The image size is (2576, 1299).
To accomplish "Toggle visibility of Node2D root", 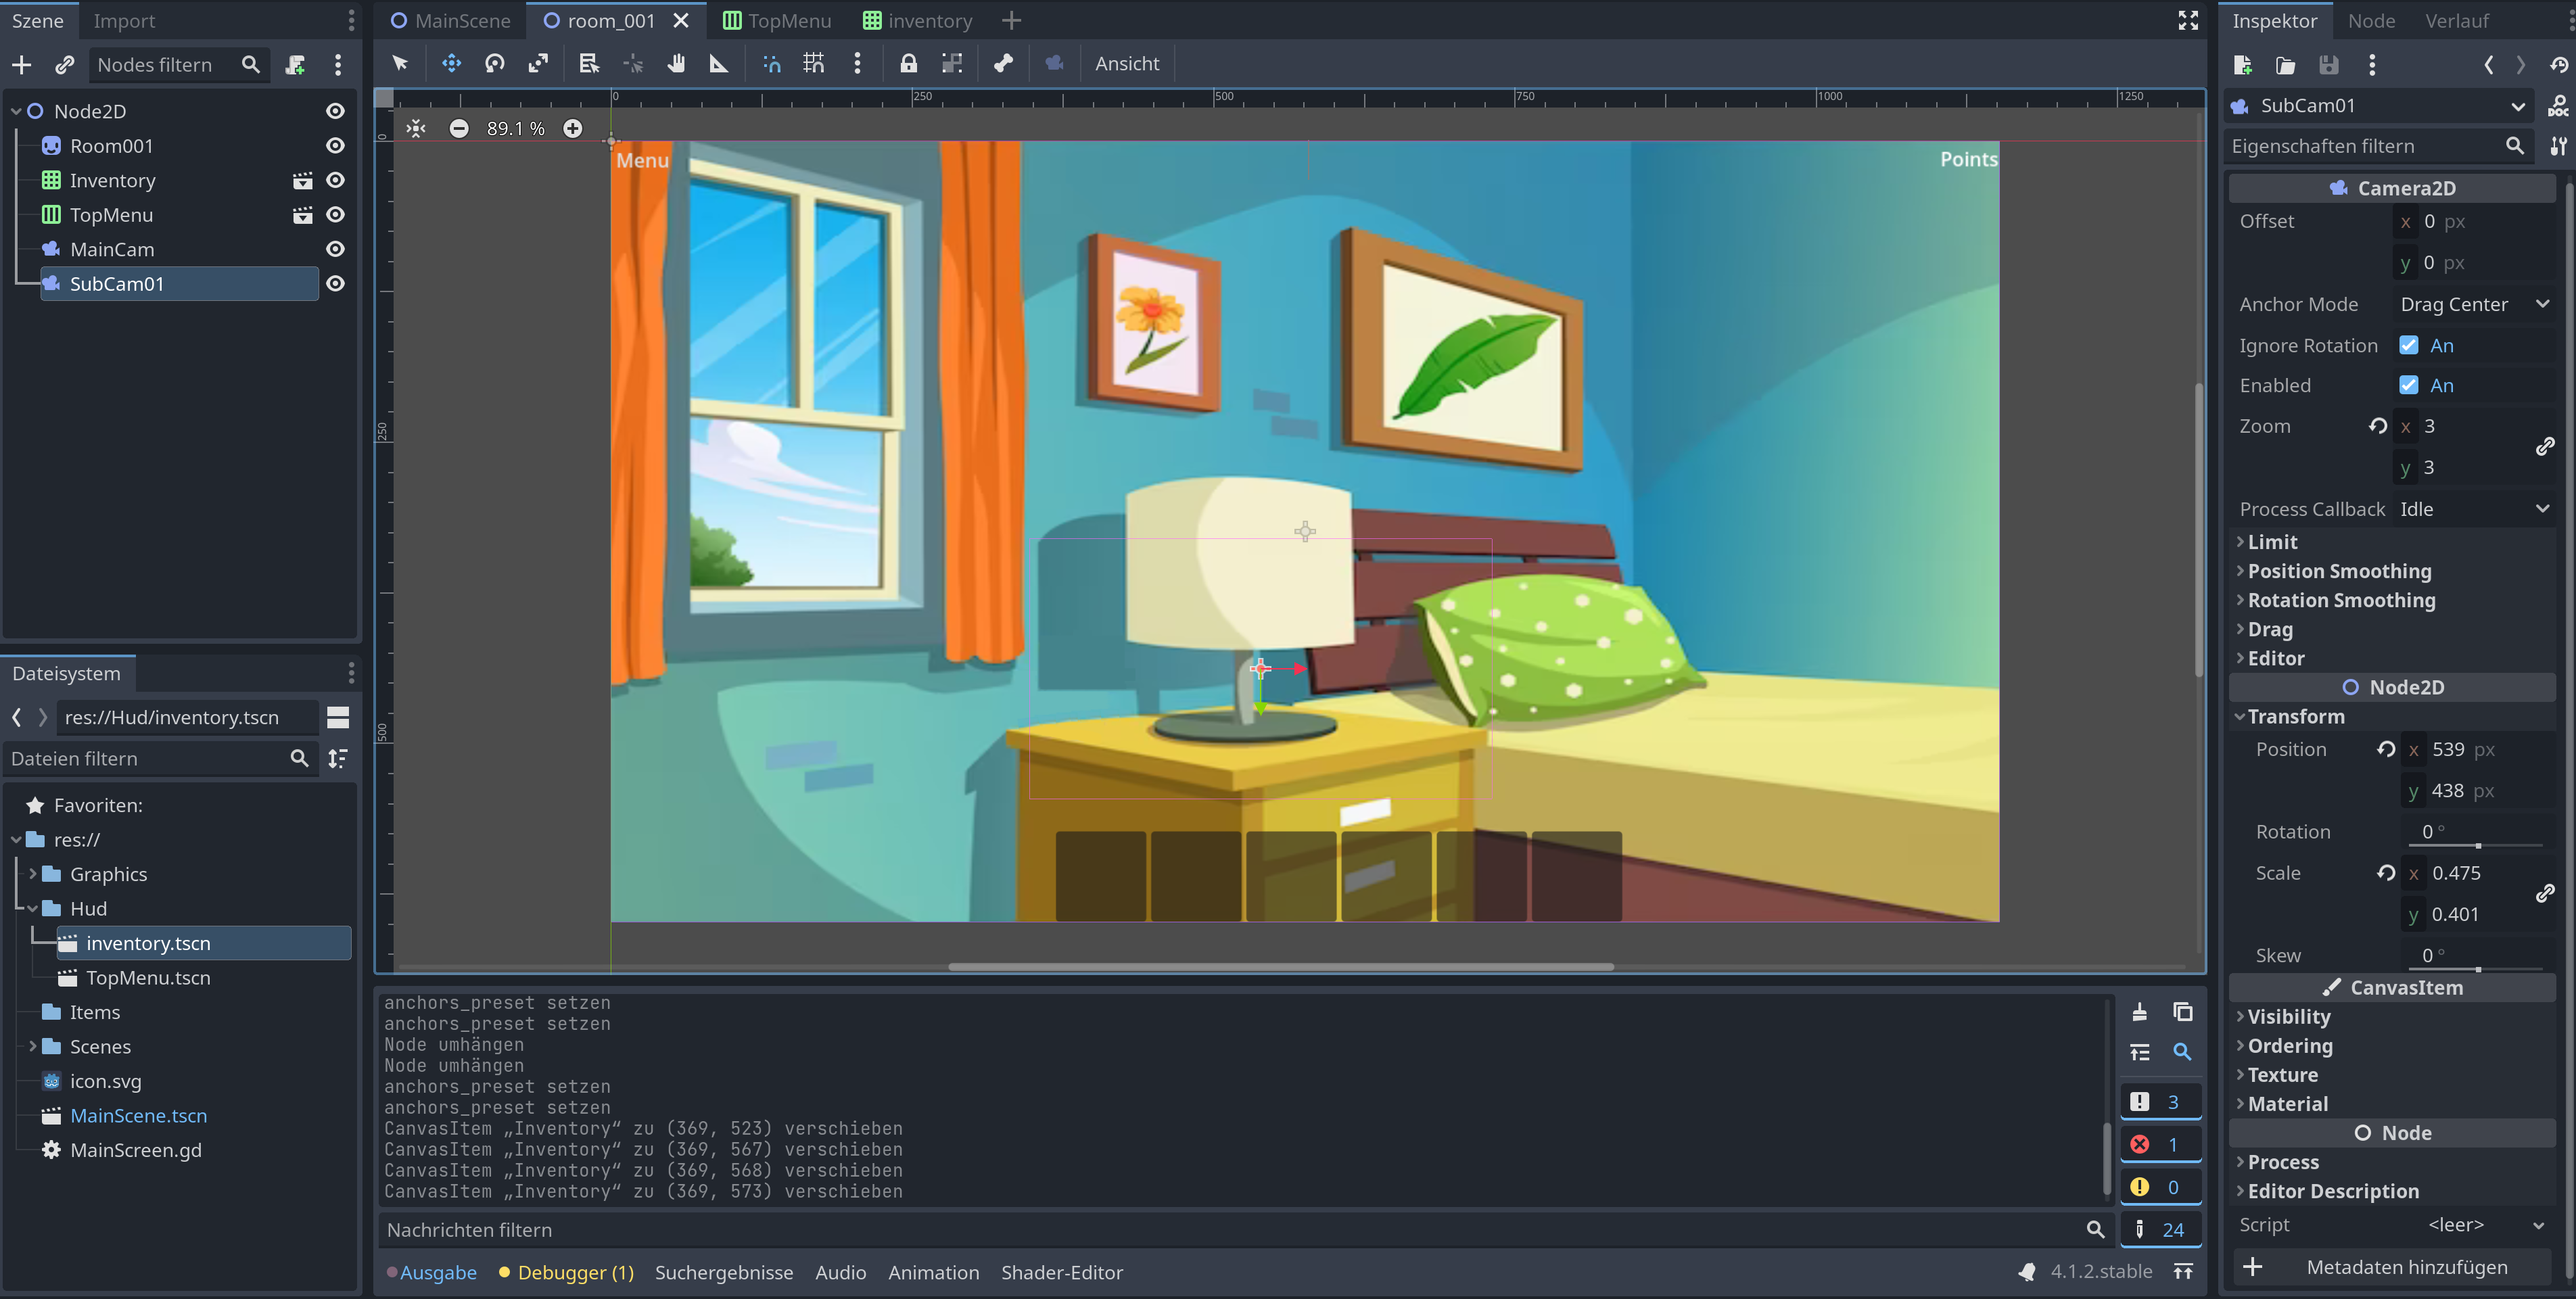I will point(335,111).
